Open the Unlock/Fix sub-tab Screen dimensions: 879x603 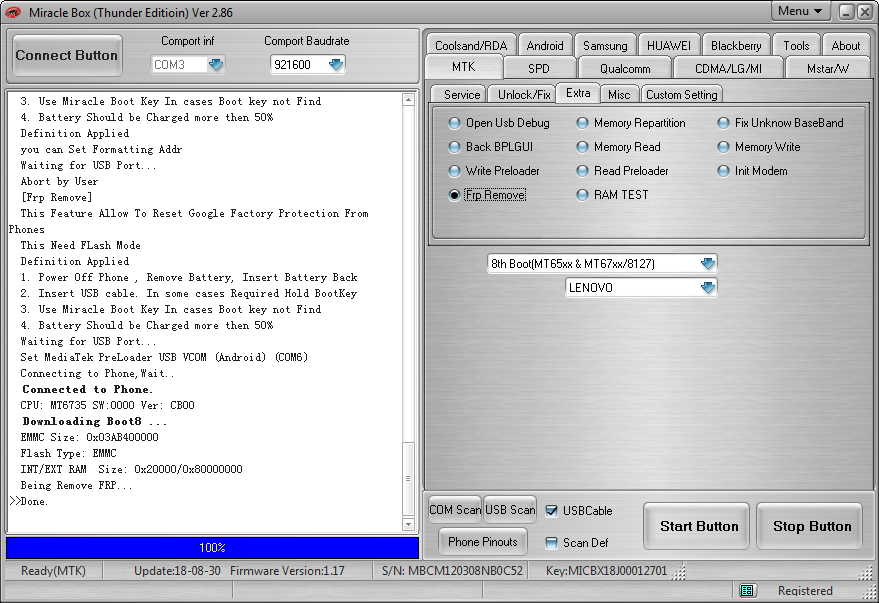[x=524, y=95]
